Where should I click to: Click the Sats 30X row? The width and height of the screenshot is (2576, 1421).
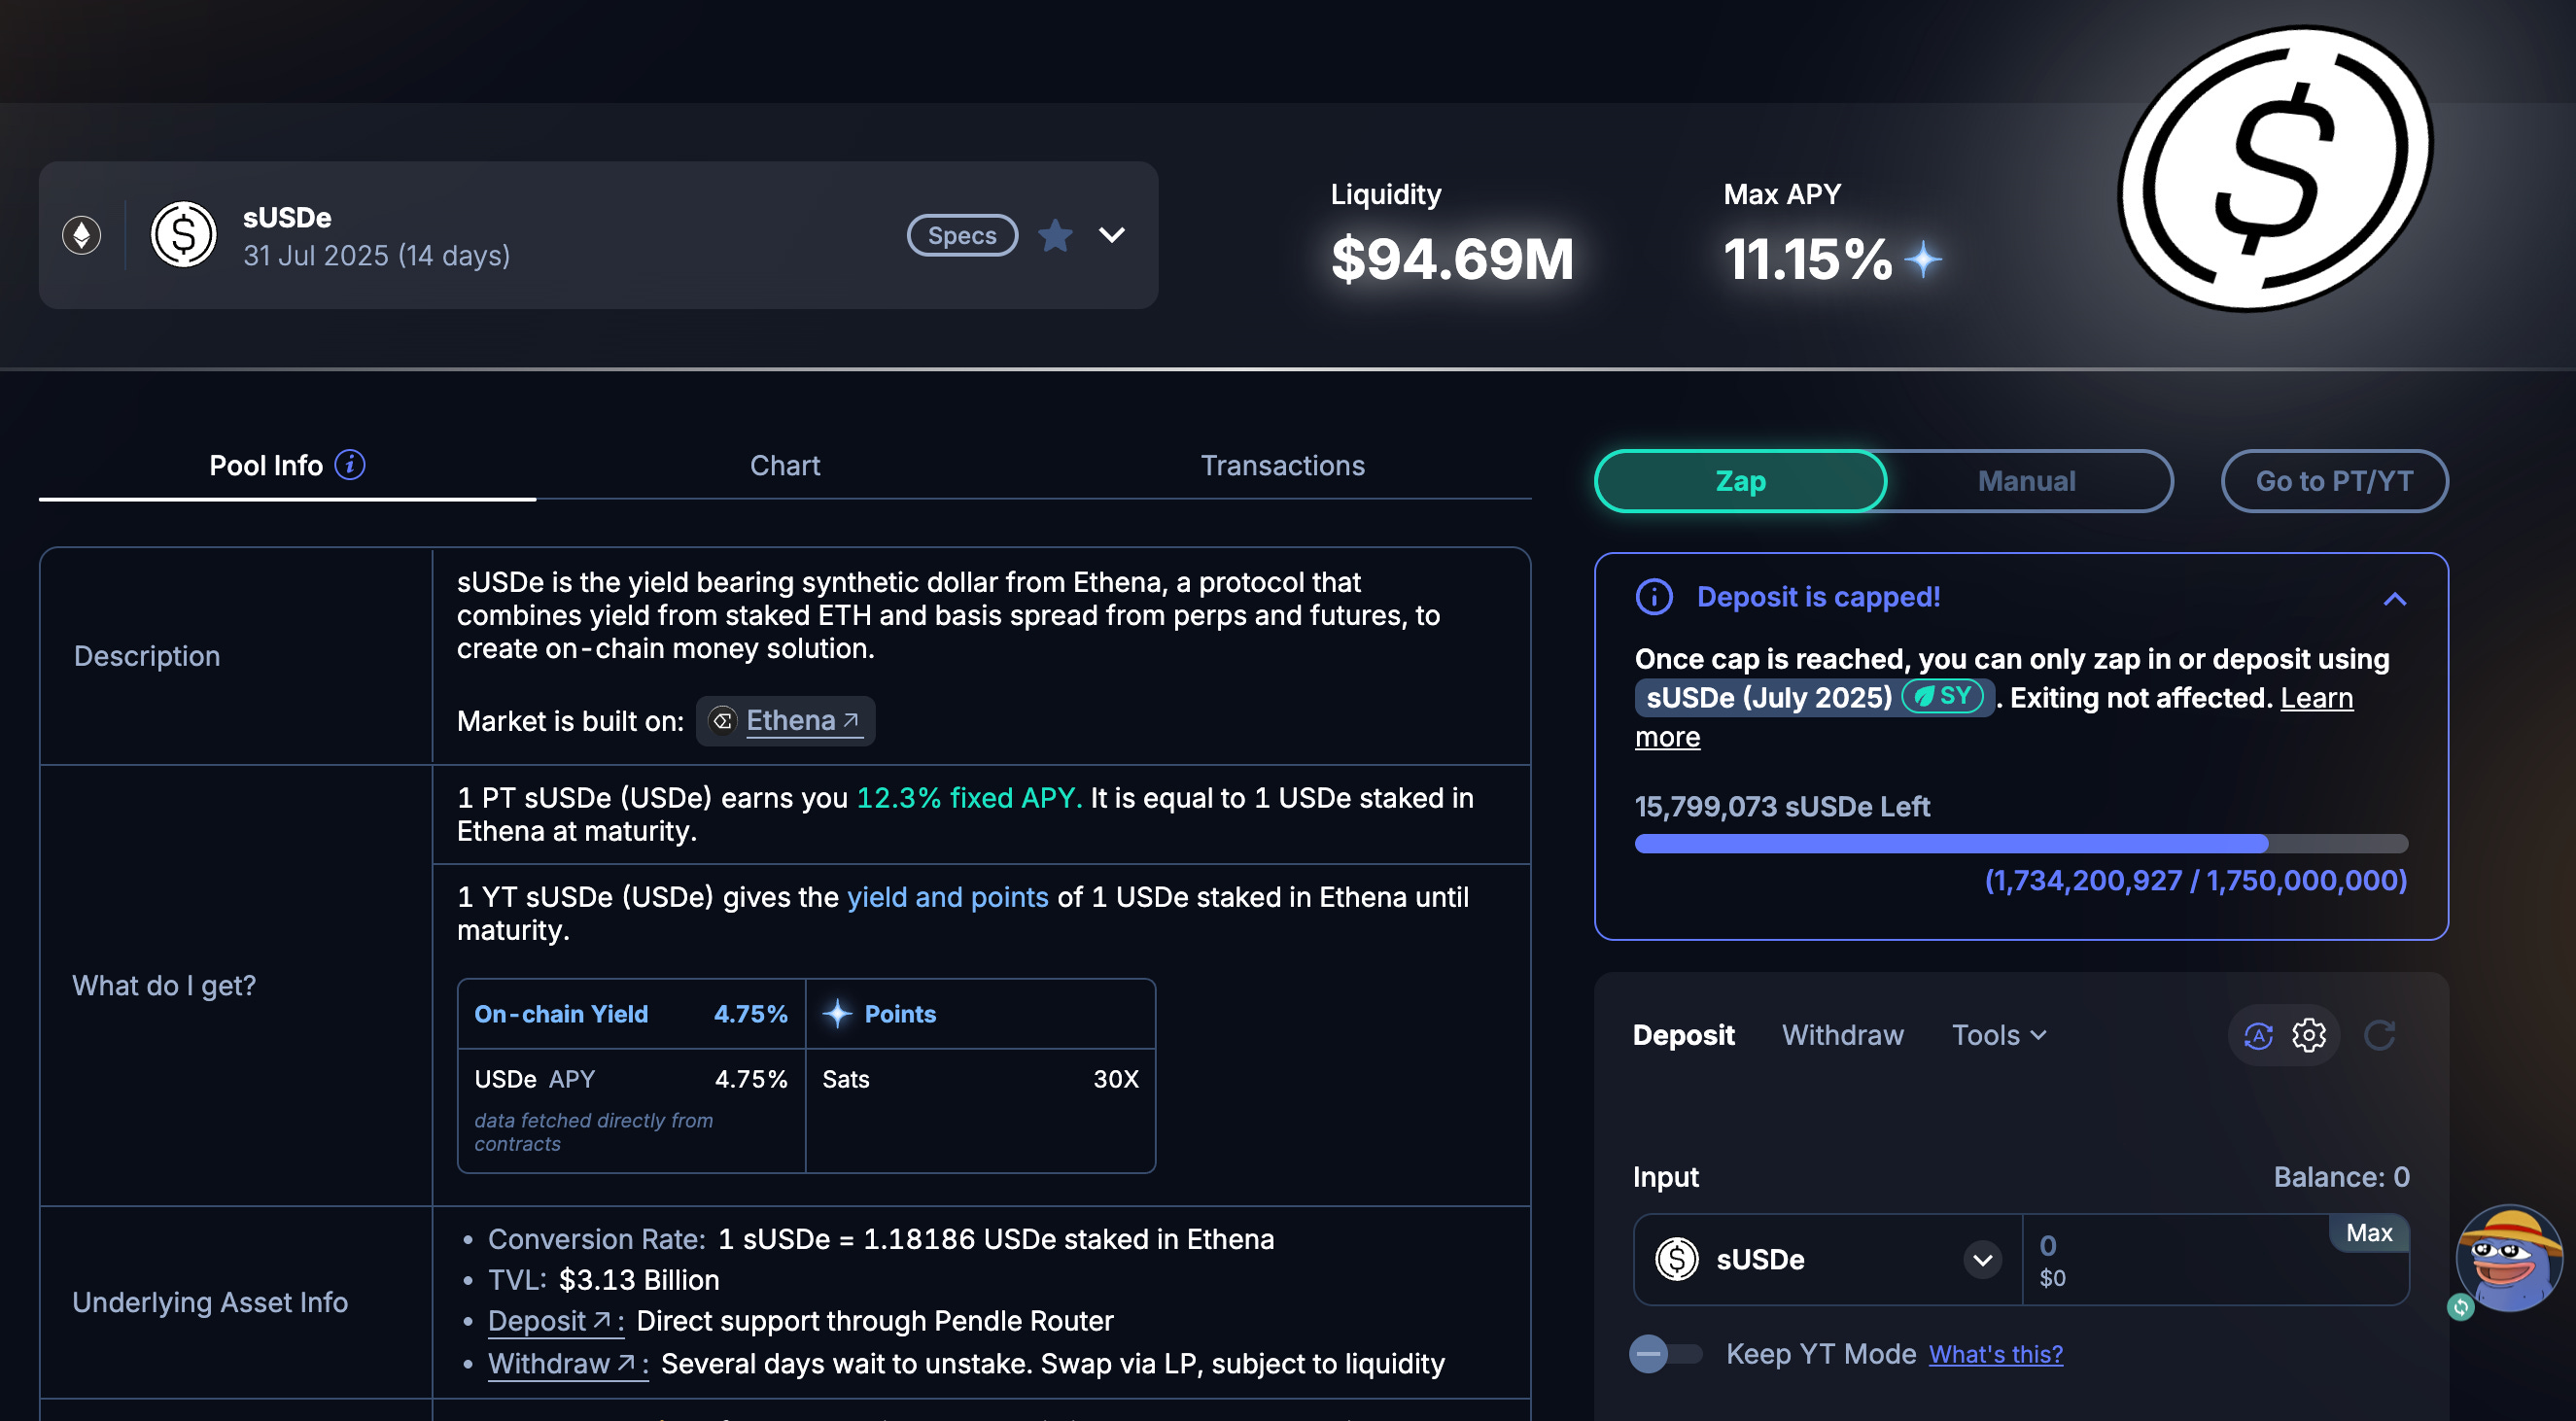(980, 1079)
